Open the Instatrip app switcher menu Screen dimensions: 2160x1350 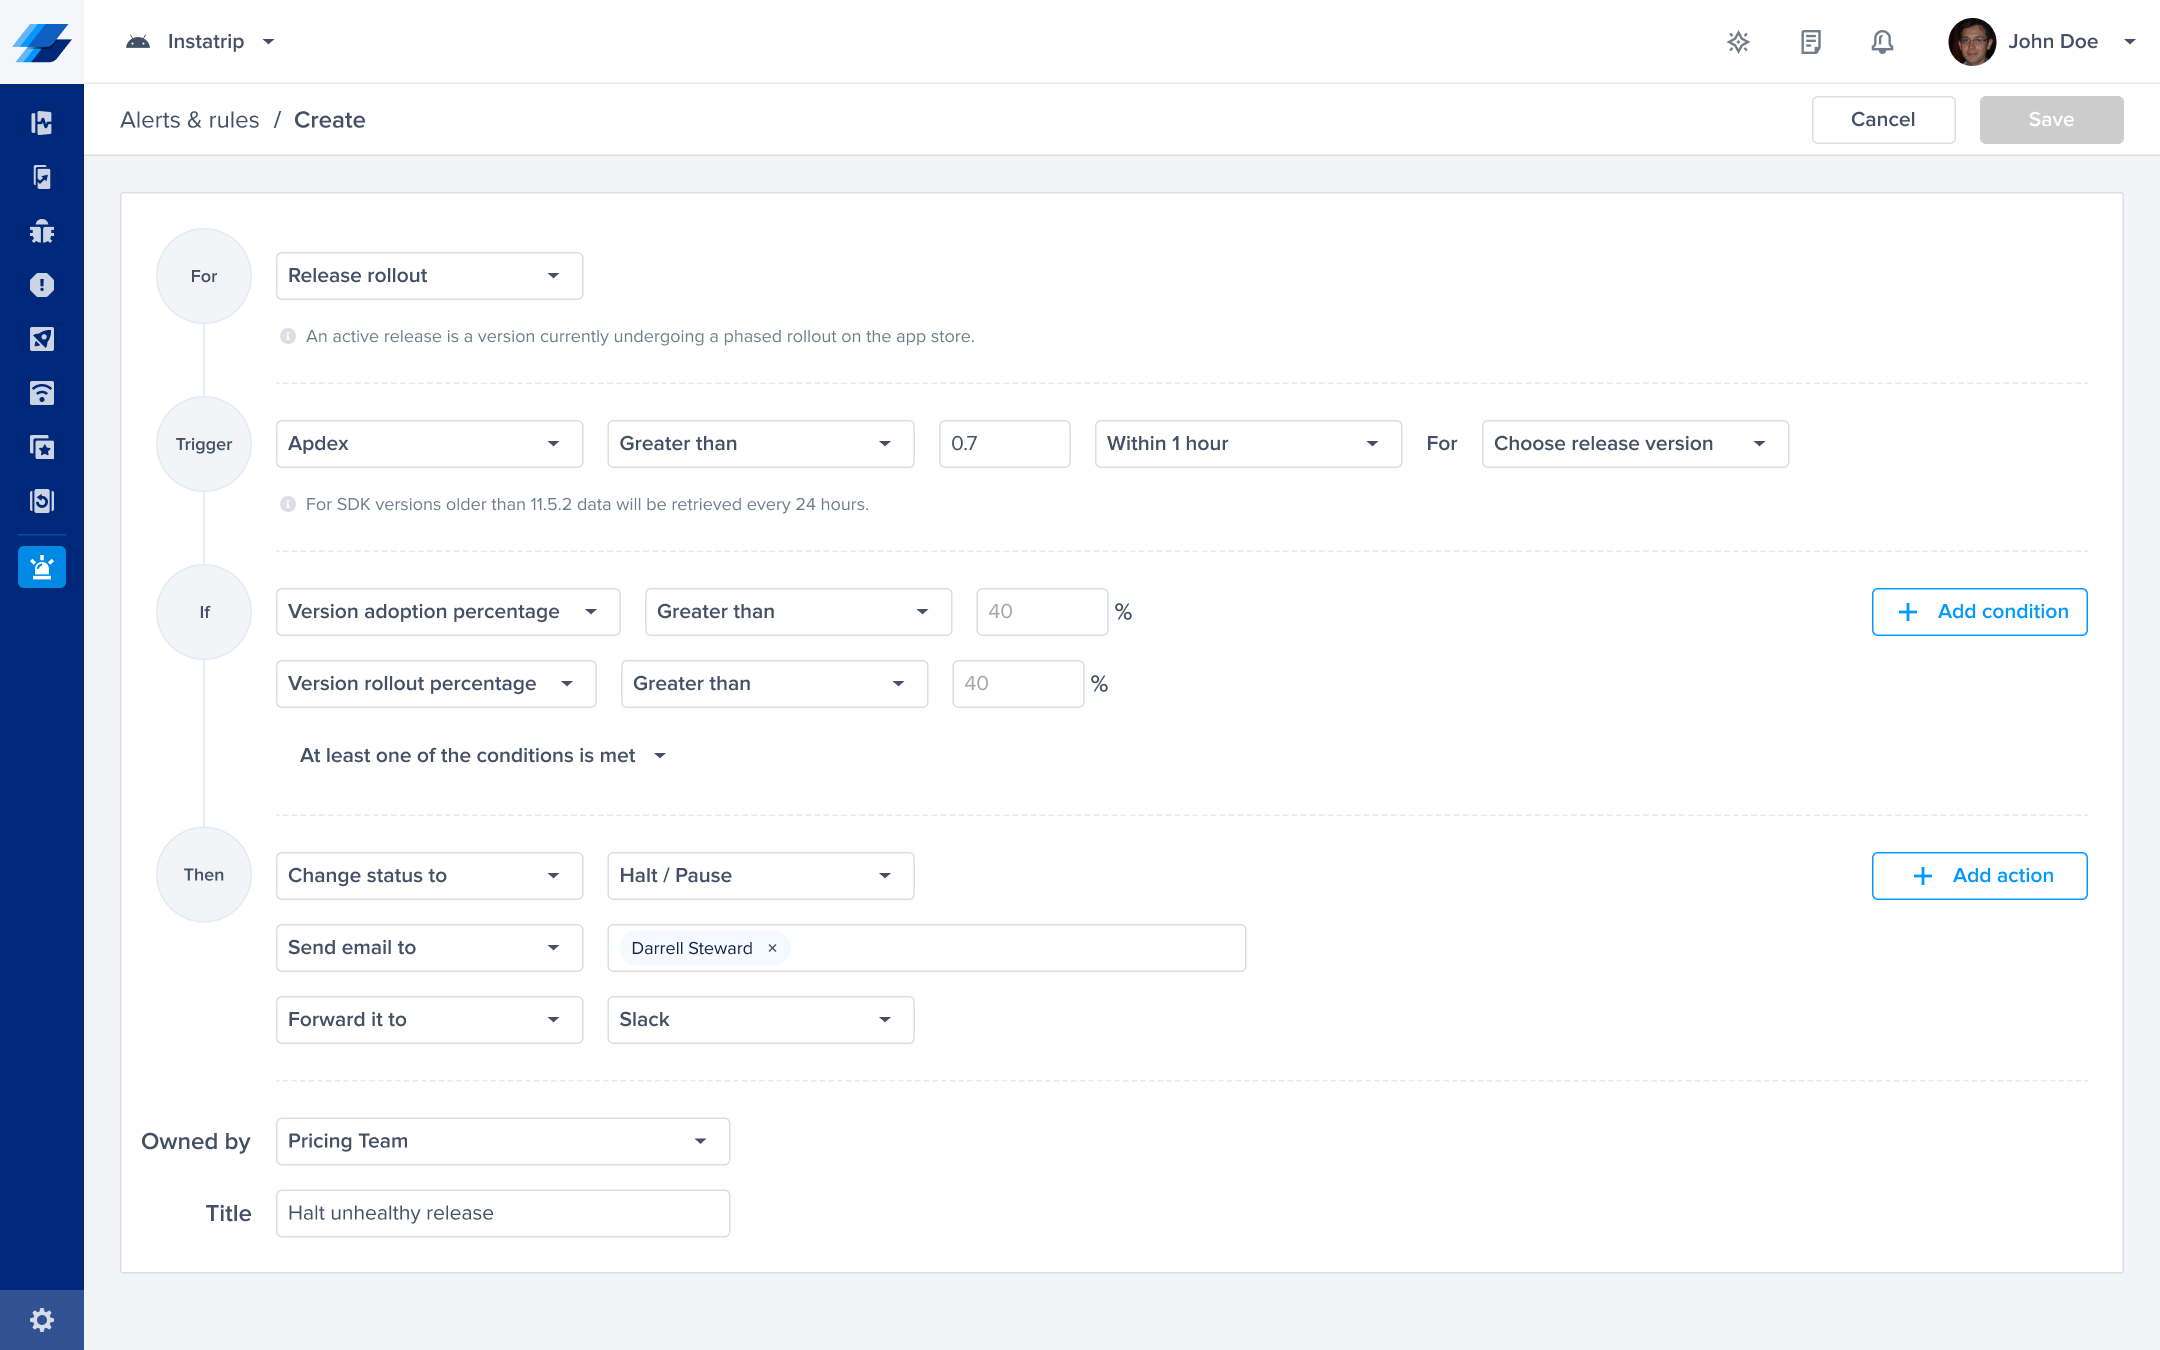(200, 42)
